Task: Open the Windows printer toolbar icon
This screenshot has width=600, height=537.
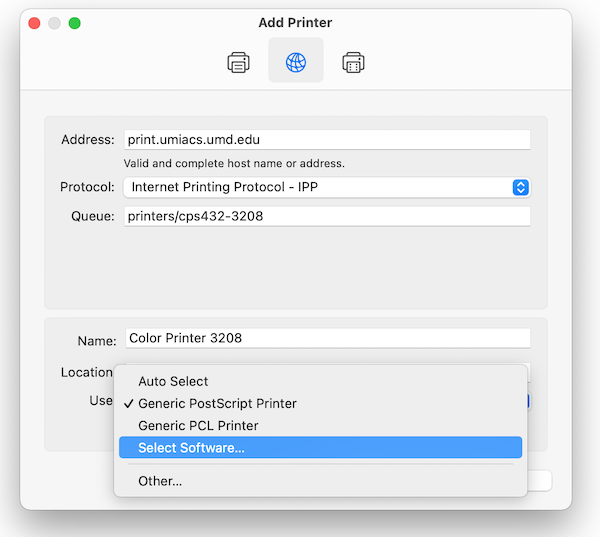Action: pos(353,63)
